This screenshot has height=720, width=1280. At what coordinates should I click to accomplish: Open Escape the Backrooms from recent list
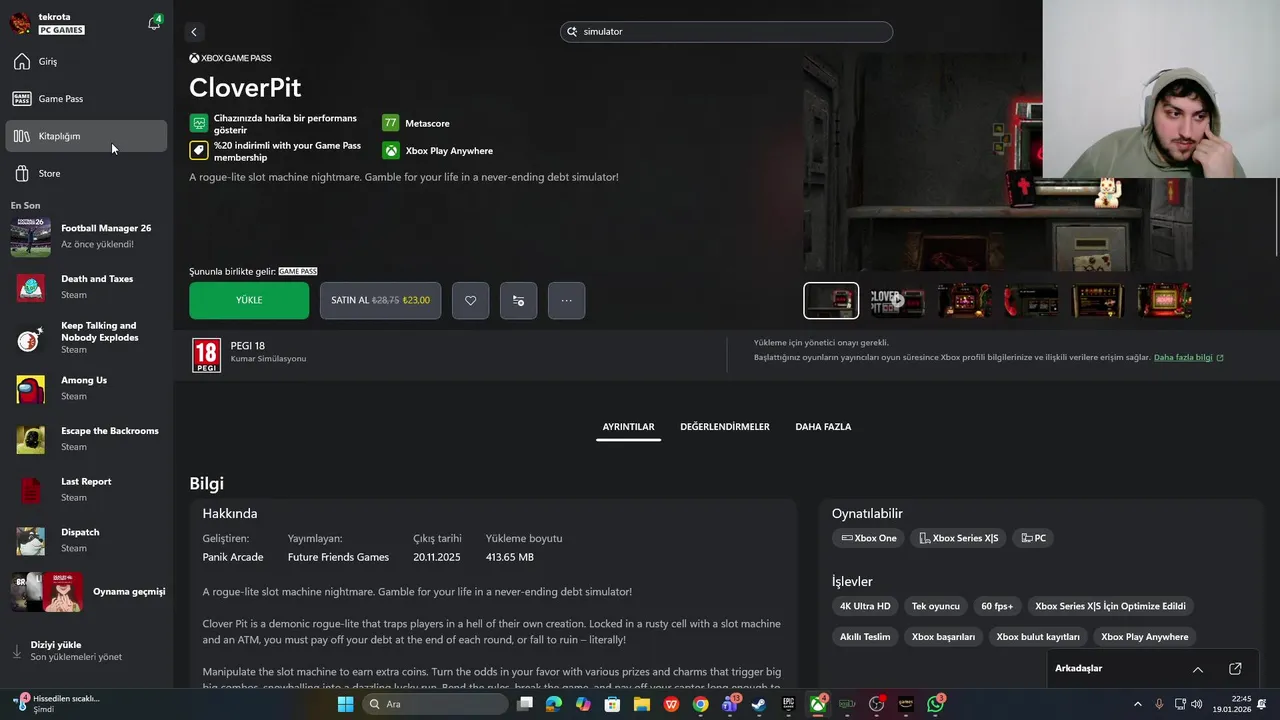tap(86, 439)
